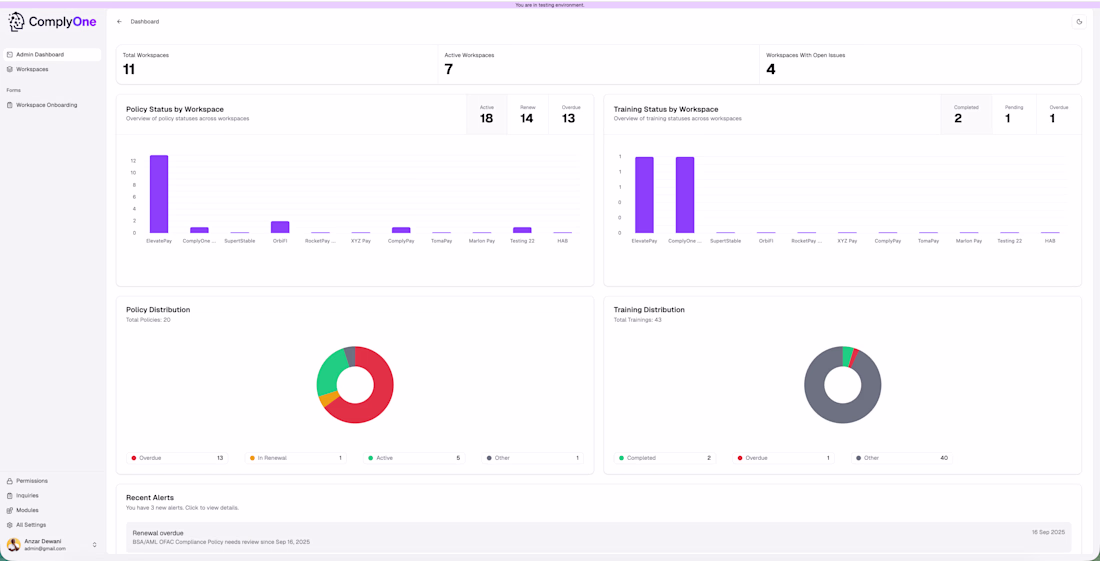Click the Permissions lock icon

click(x=9, y=481)
